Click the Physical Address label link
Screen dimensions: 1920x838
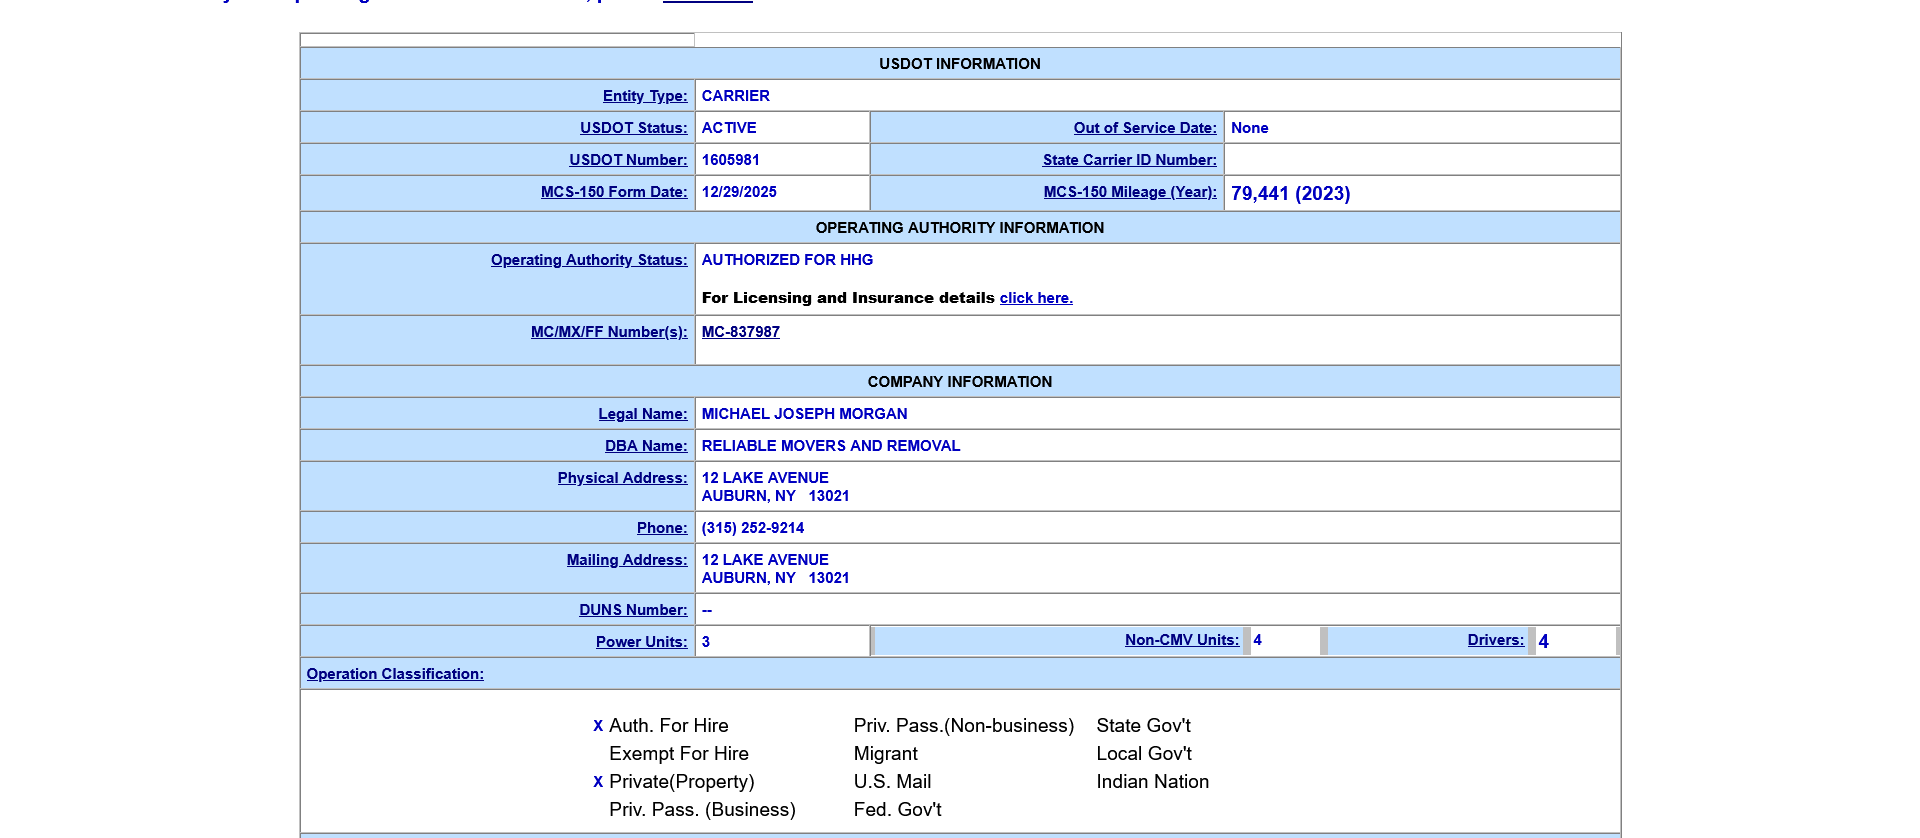[x=622, y=478]
